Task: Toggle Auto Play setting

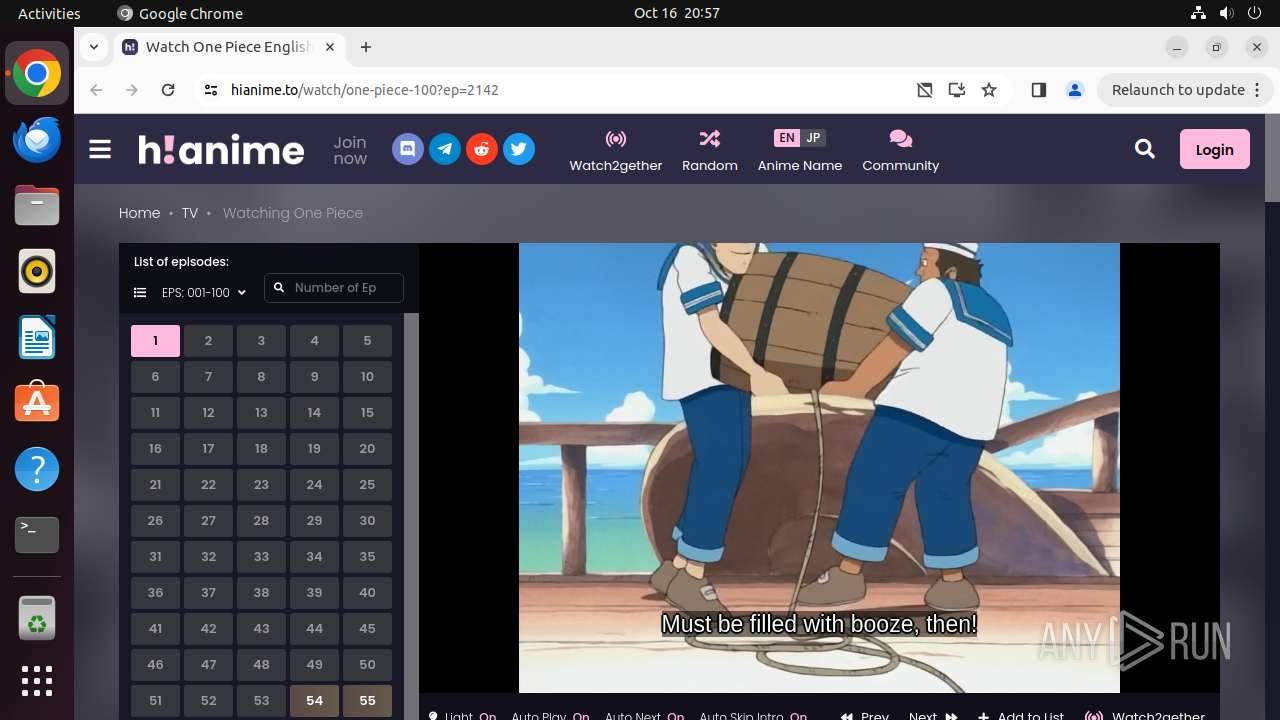Action: pos(551,716)
